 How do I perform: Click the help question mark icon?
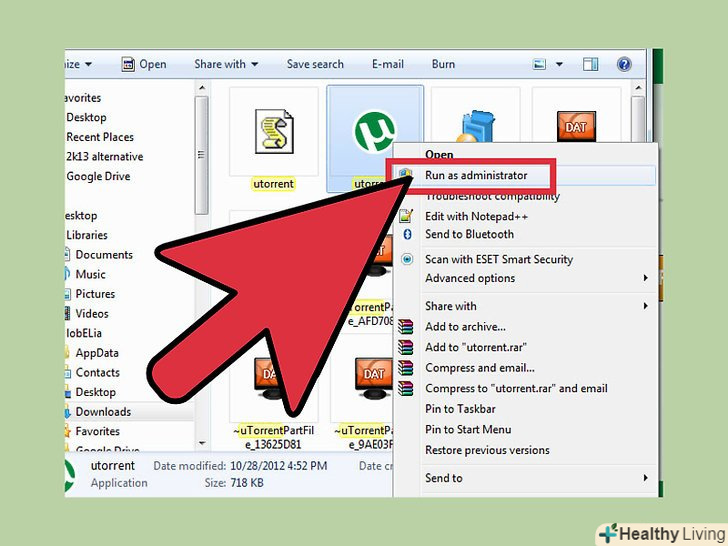(624, 64)
